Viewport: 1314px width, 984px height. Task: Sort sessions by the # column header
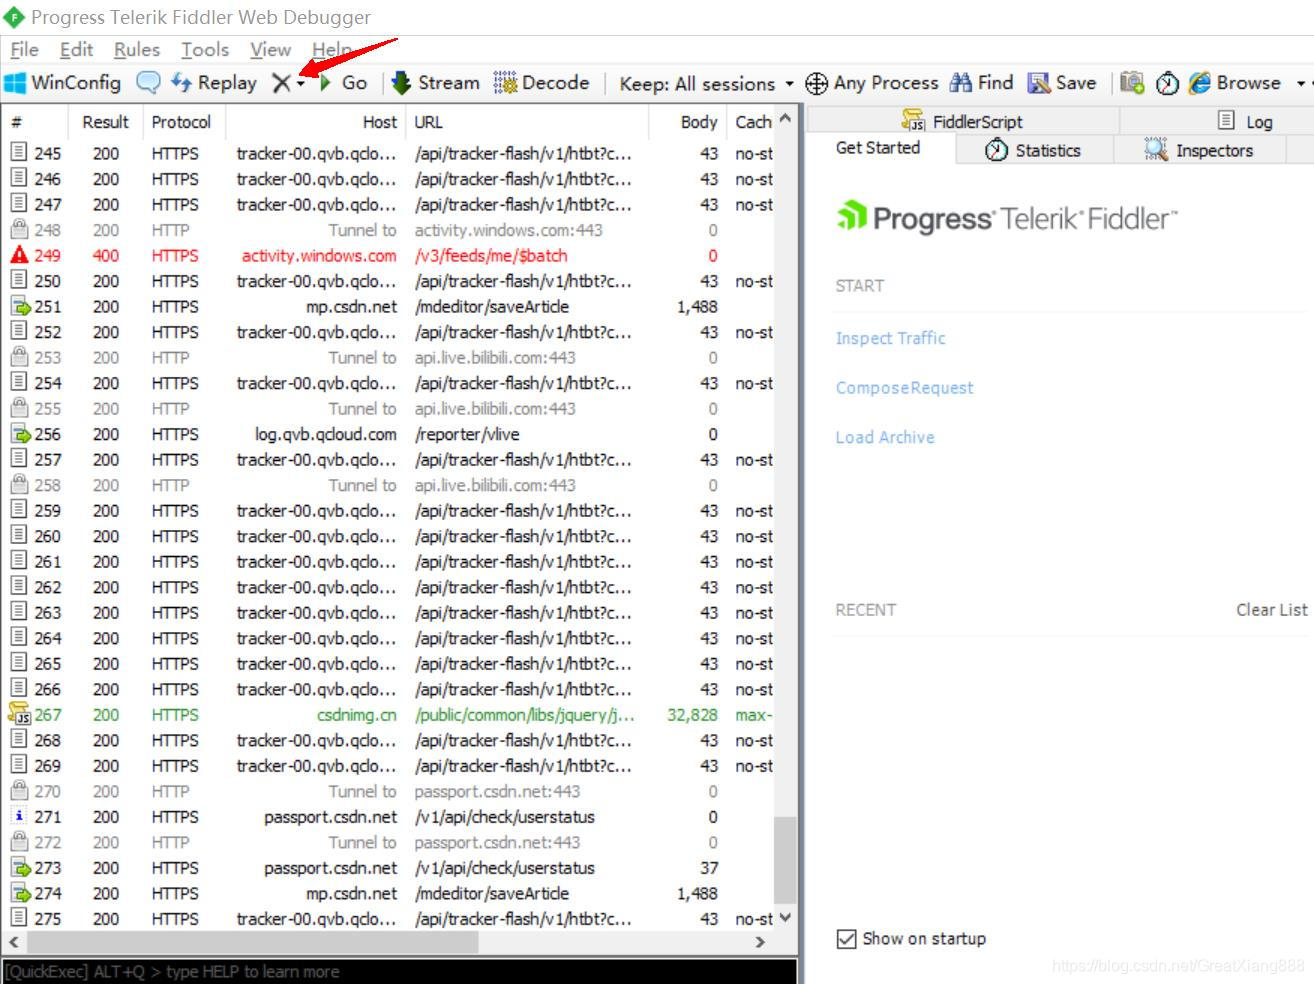[35, 122]
